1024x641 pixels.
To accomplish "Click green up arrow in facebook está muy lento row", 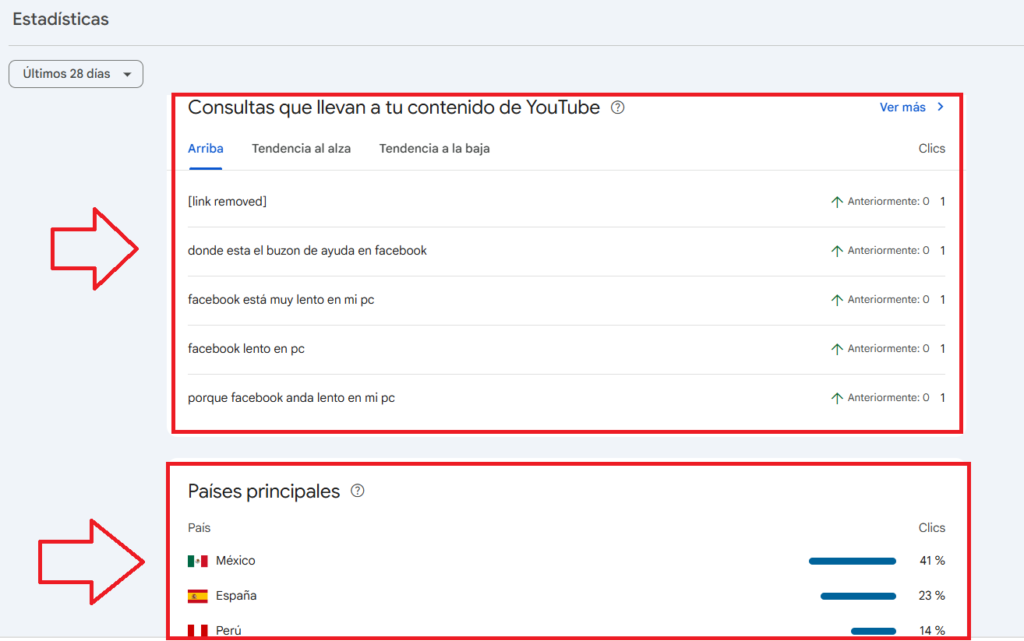I will pos(837,300).
